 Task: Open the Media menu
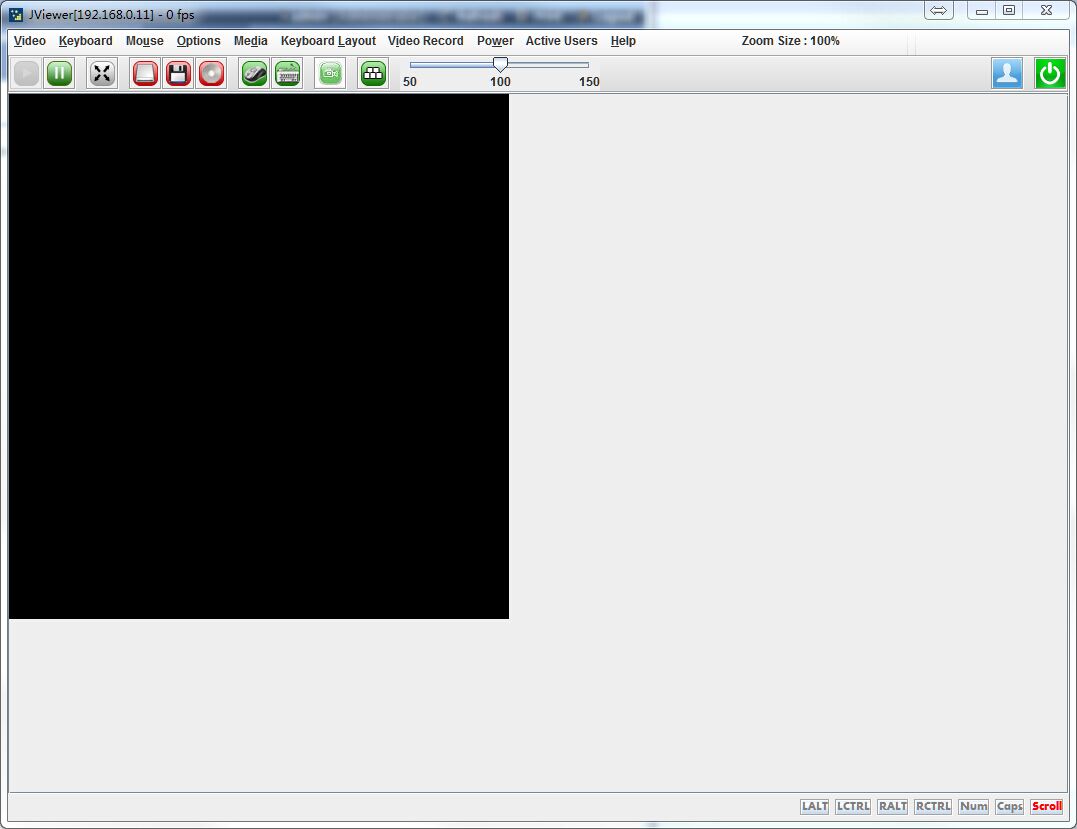tap(251, 41)
